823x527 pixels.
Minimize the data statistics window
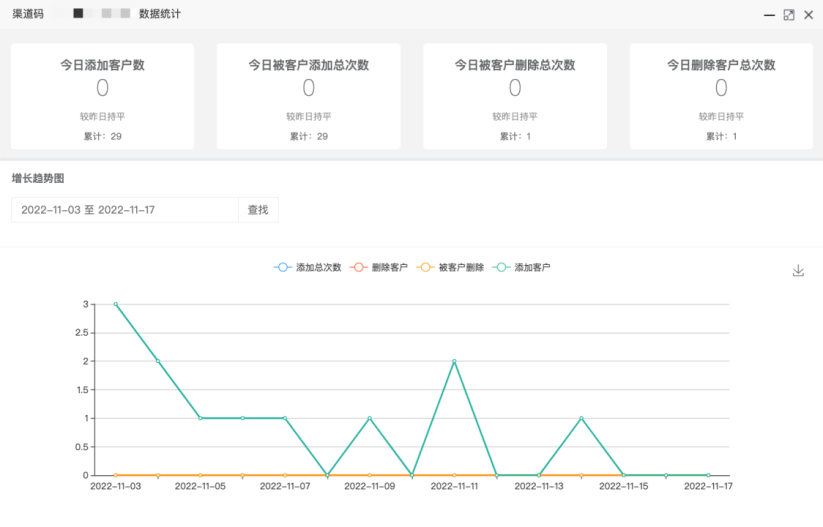(769, 15)
